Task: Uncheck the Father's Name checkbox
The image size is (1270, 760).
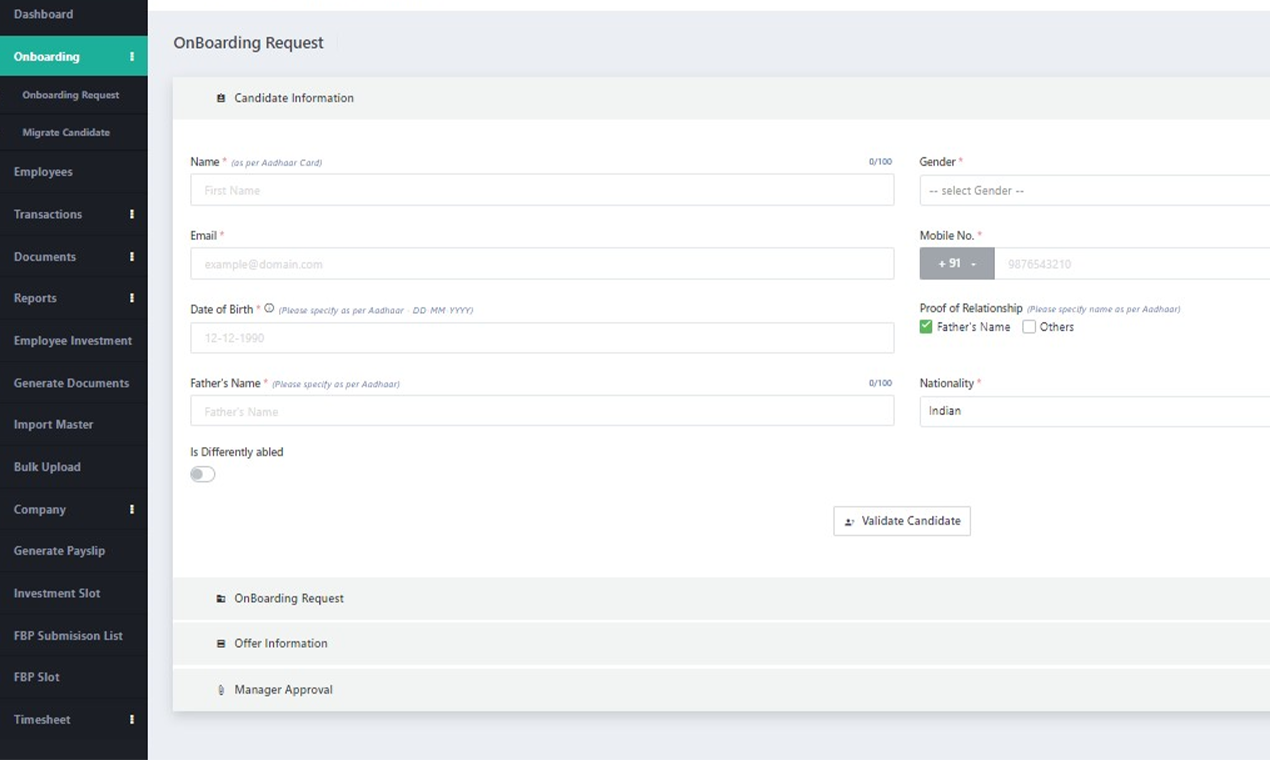Action: (x=926, y=327)
